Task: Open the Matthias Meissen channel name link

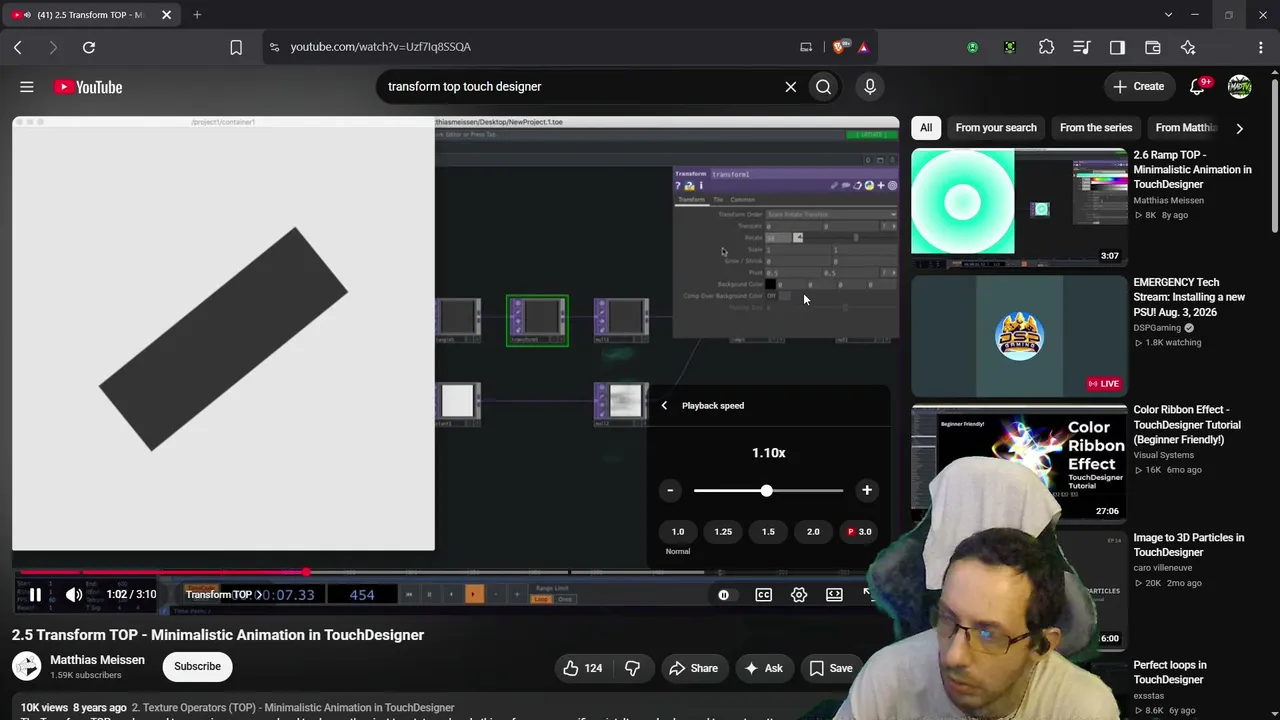Action: click(97, 660)
